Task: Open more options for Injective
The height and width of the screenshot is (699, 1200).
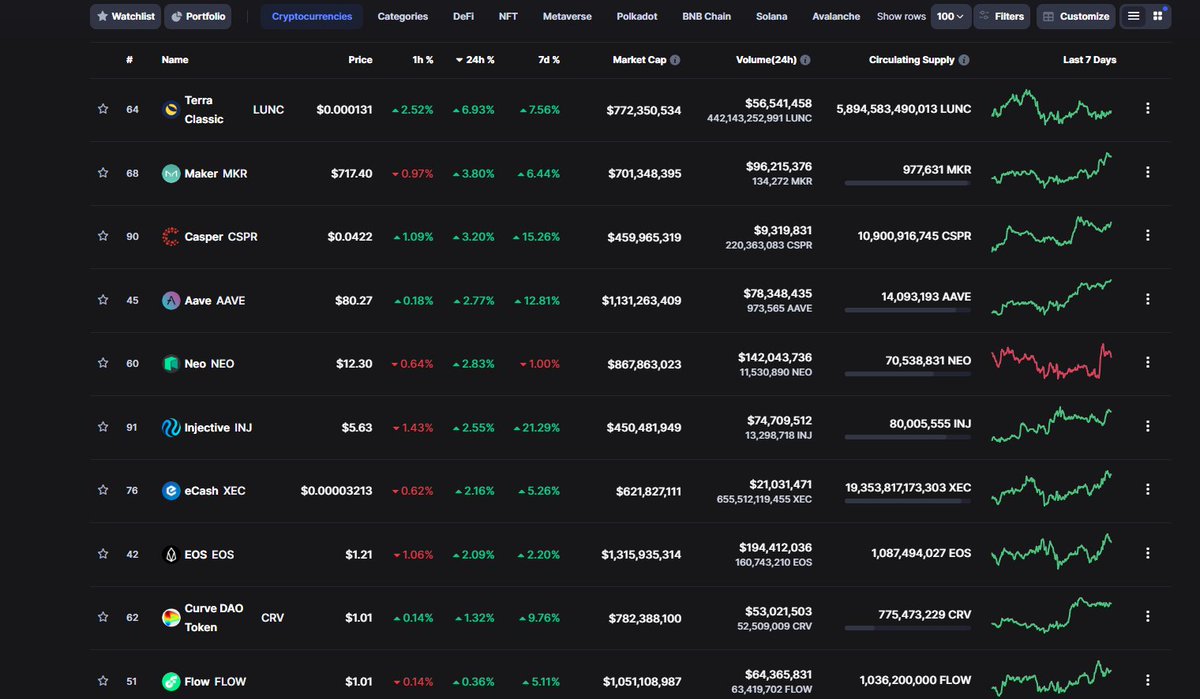Action: (x=1148, y=426)
